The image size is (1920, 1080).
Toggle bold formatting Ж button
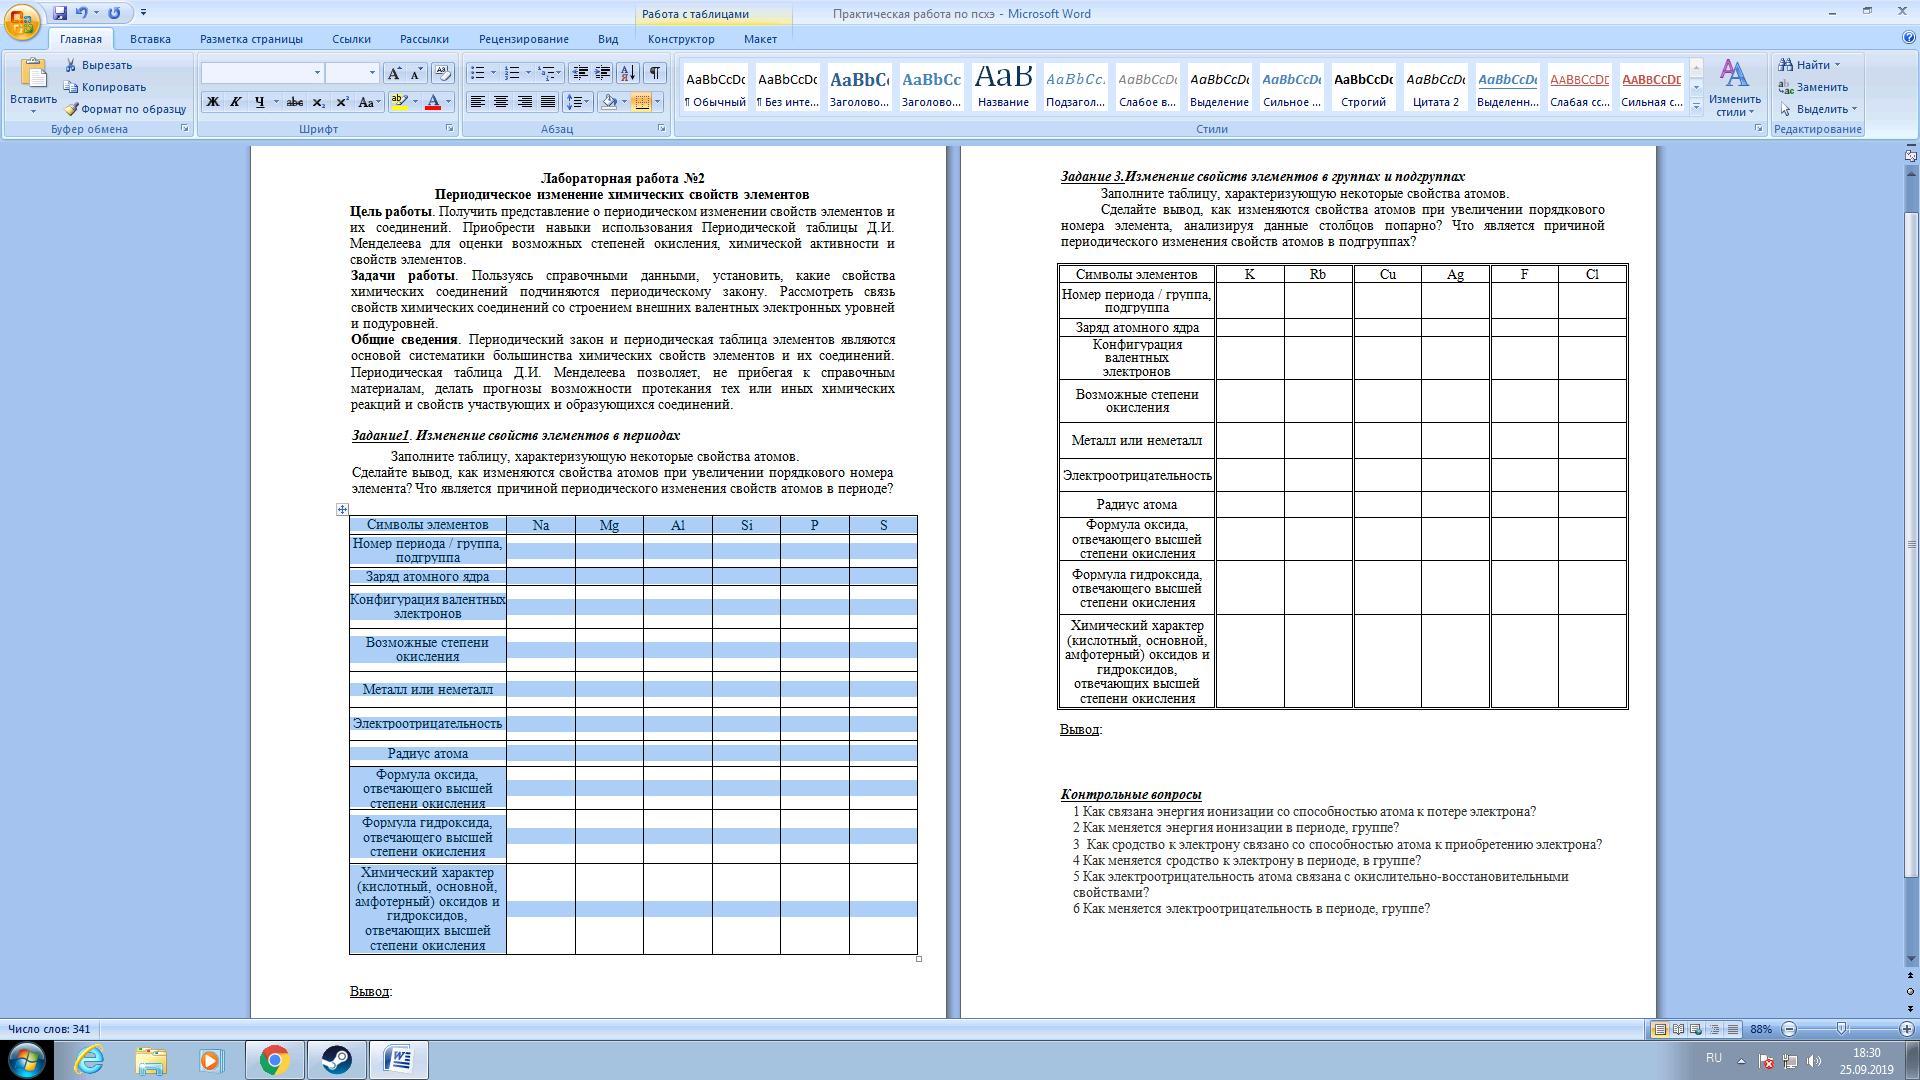coord(212,102)
